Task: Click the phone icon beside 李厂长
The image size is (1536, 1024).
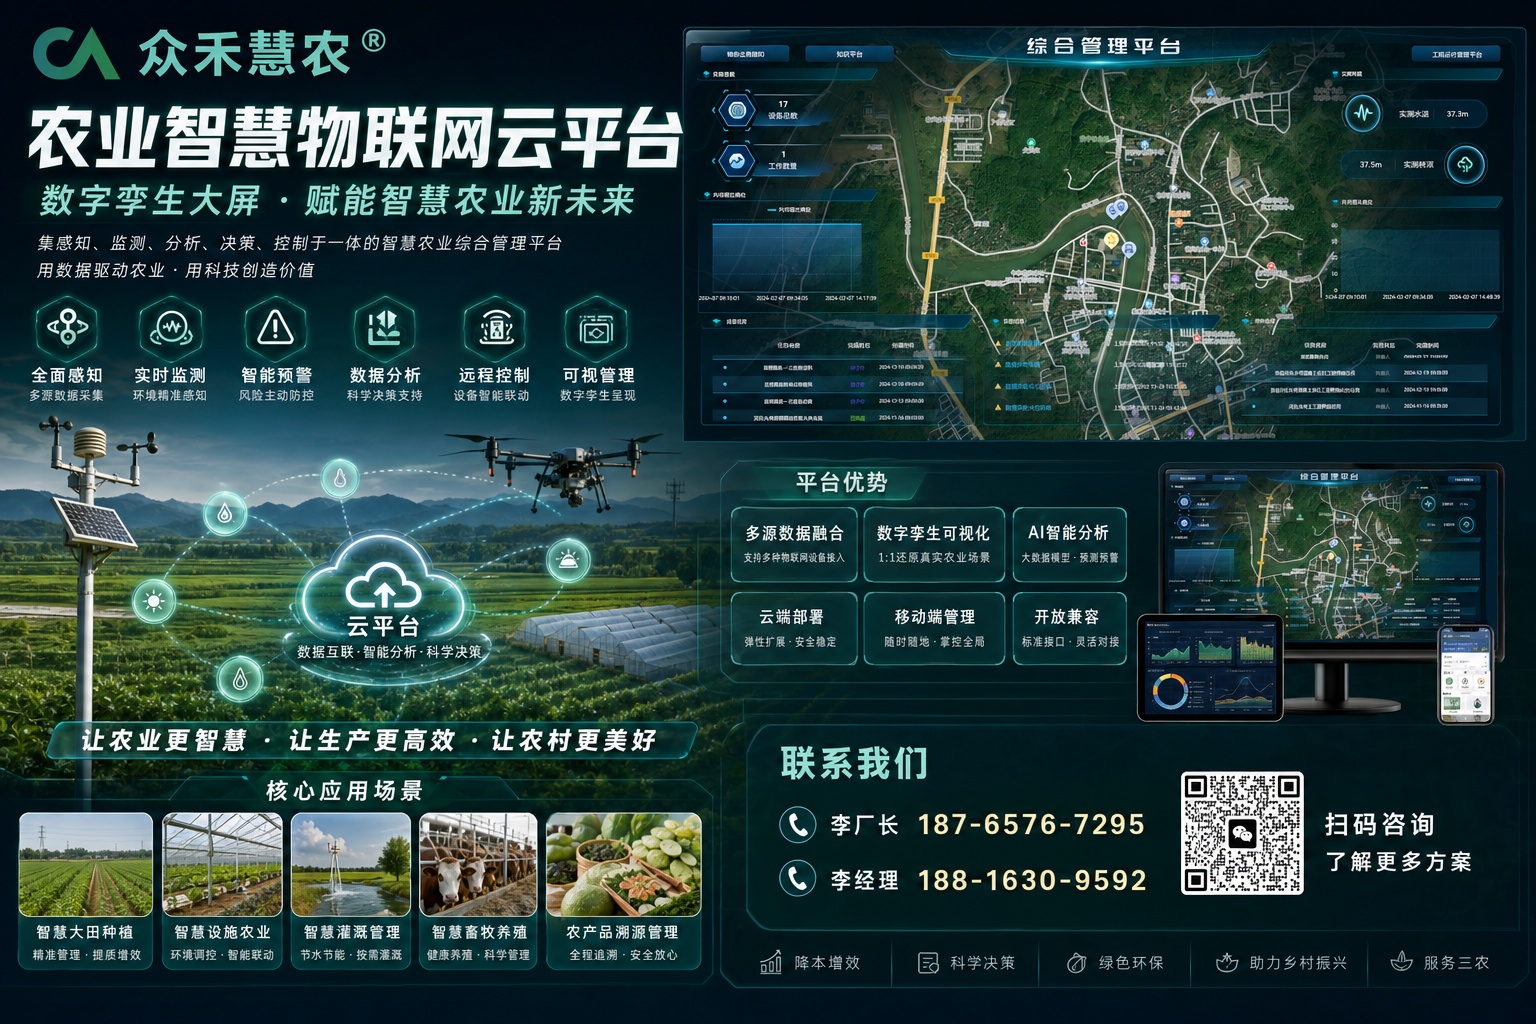Action: (797, 824)
